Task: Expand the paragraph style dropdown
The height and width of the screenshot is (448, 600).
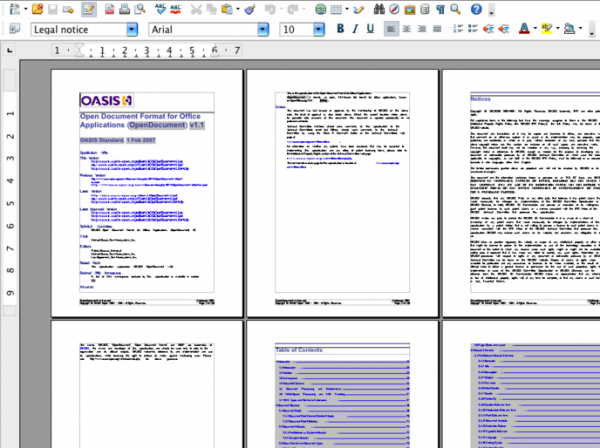Action: [x=132, y=29]
